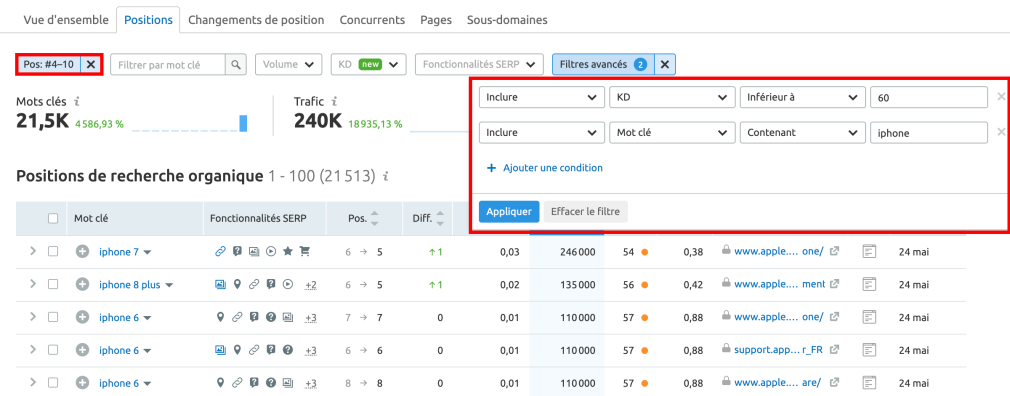
Task: Click location pin icon in iphone 8 plus row
Action: (x=237, y=284)
